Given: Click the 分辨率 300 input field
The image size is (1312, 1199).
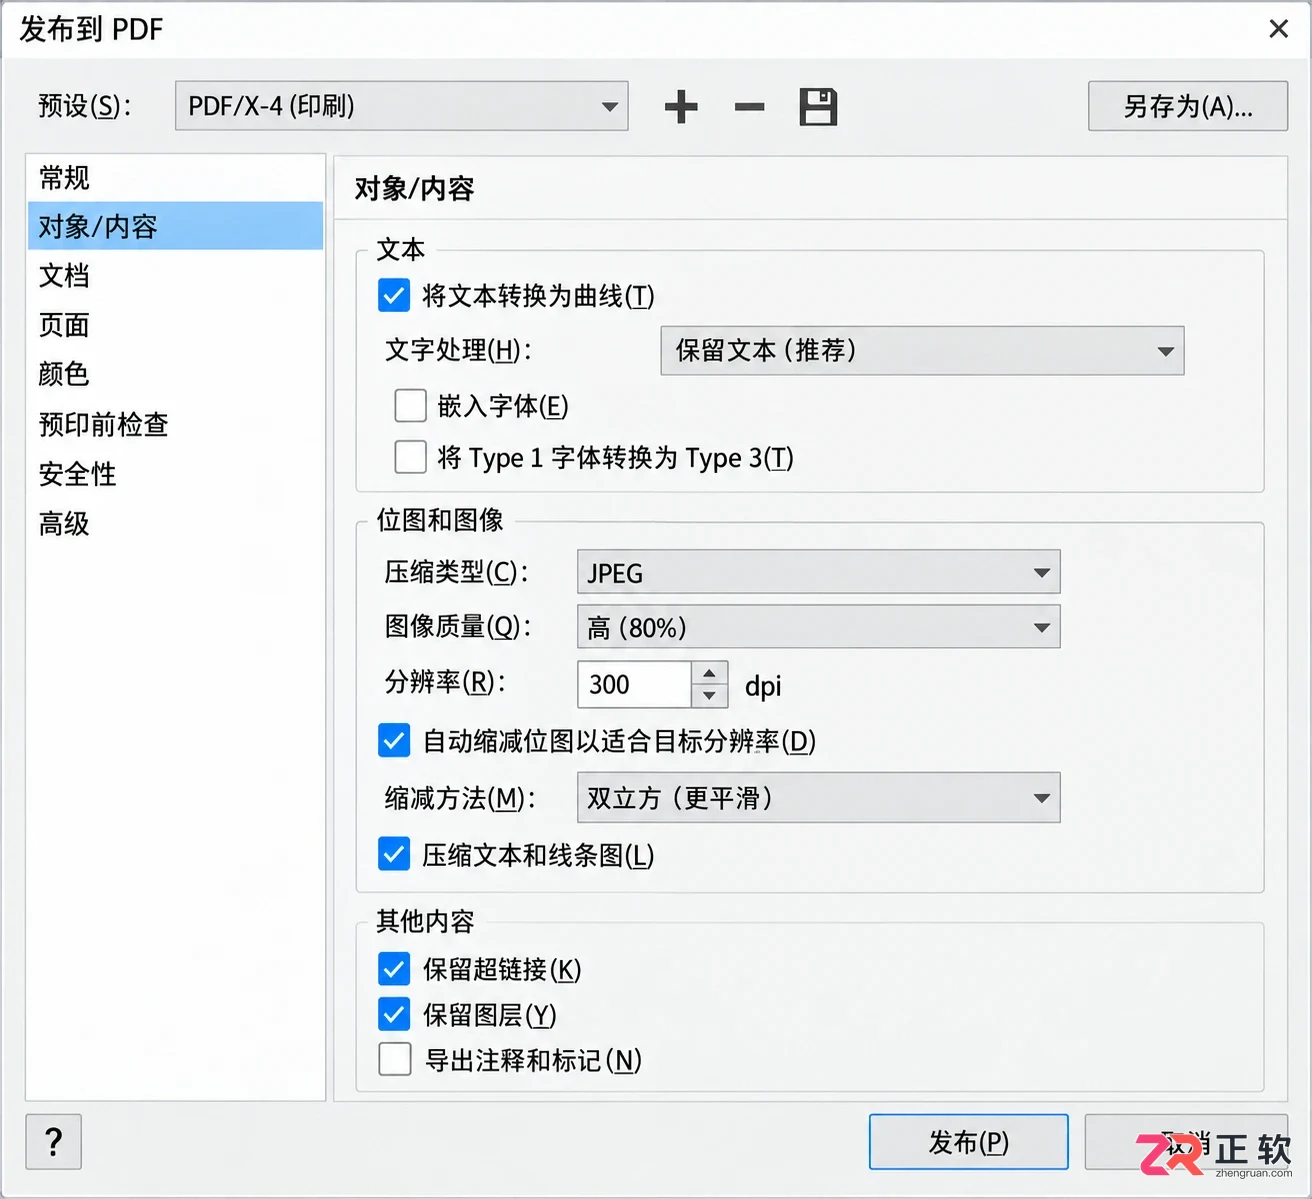Looking at the screenshot, I should pos(634,685).
